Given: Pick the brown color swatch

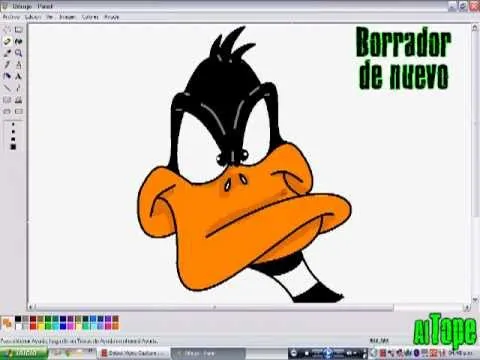Looking at the screenshot, I should [115, 319].
